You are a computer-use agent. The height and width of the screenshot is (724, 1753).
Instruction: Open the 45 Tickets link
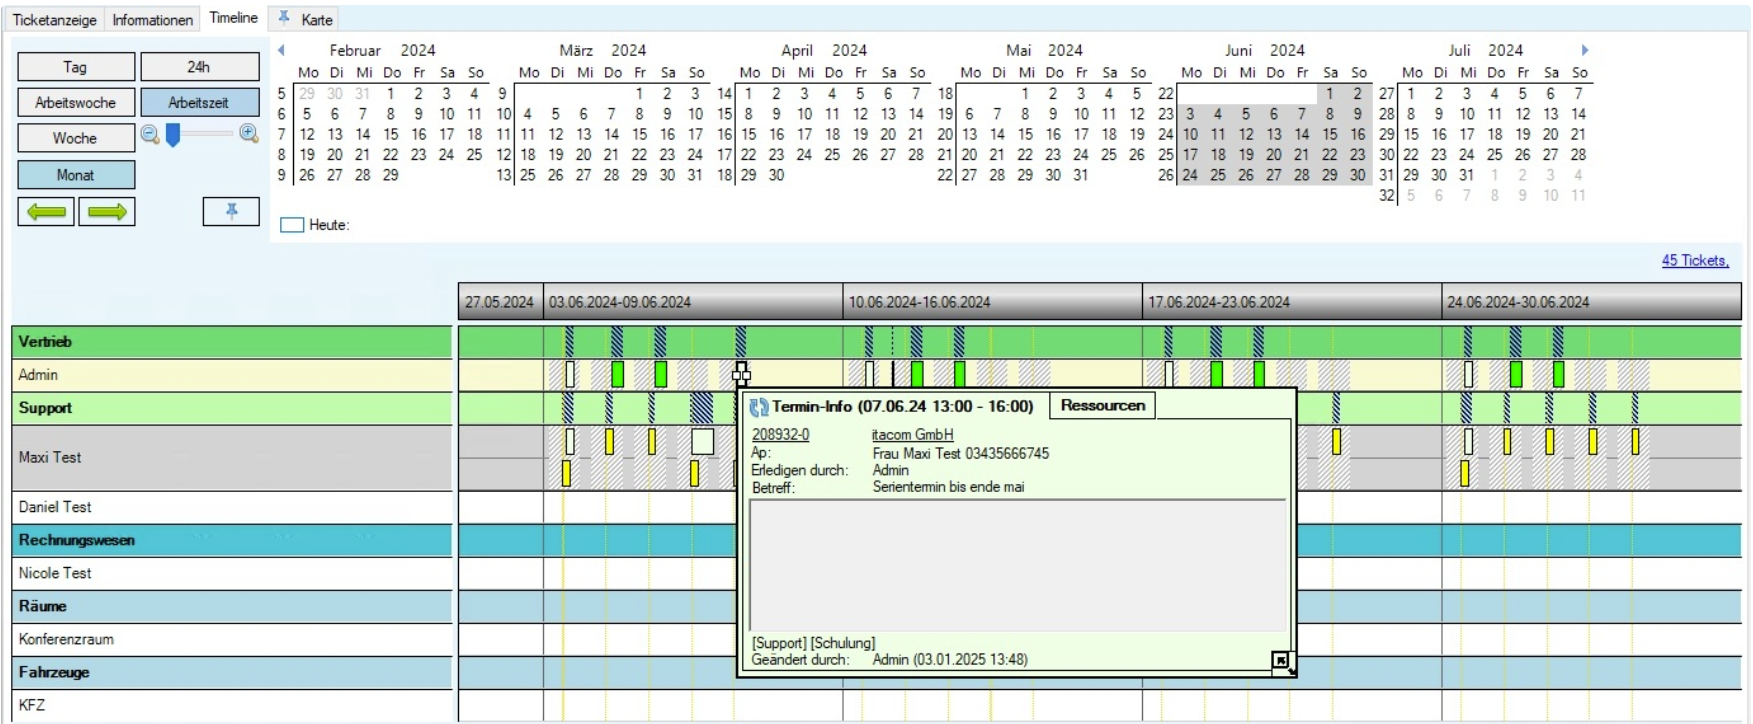1694,260
